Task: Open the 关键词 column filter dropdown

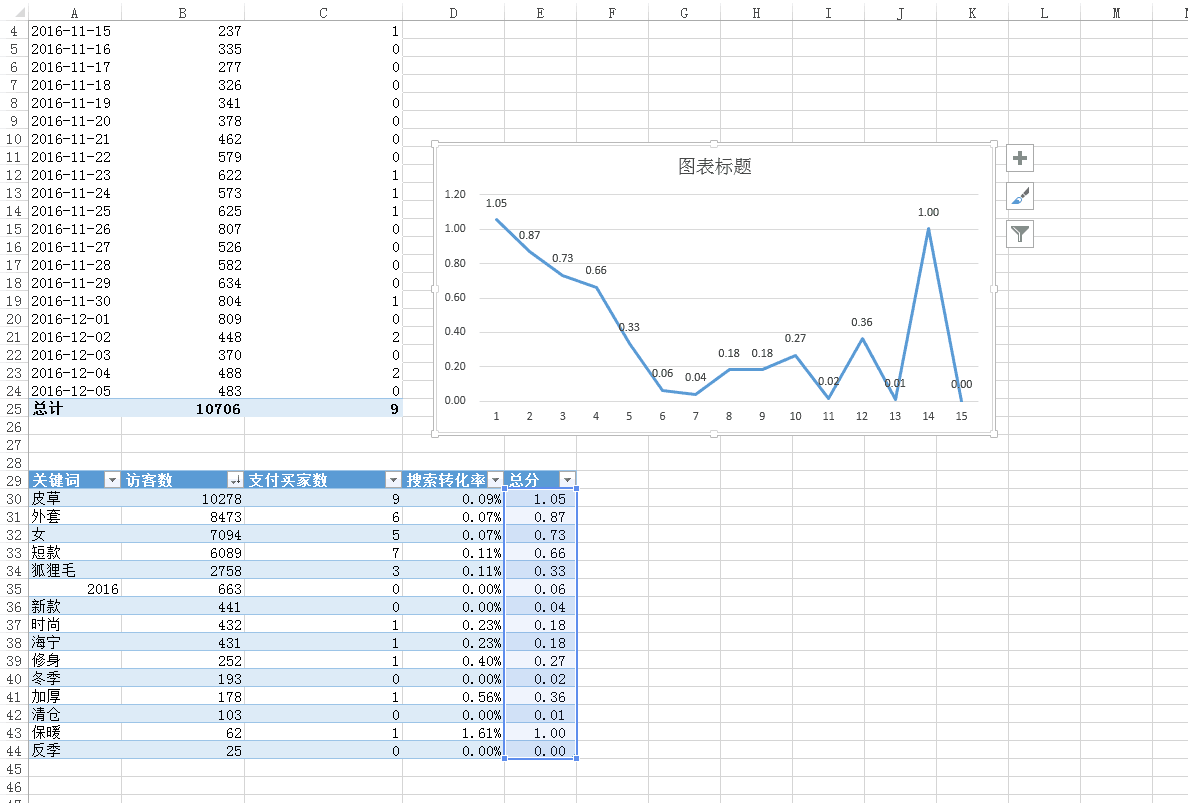Action: click(112, 480)
